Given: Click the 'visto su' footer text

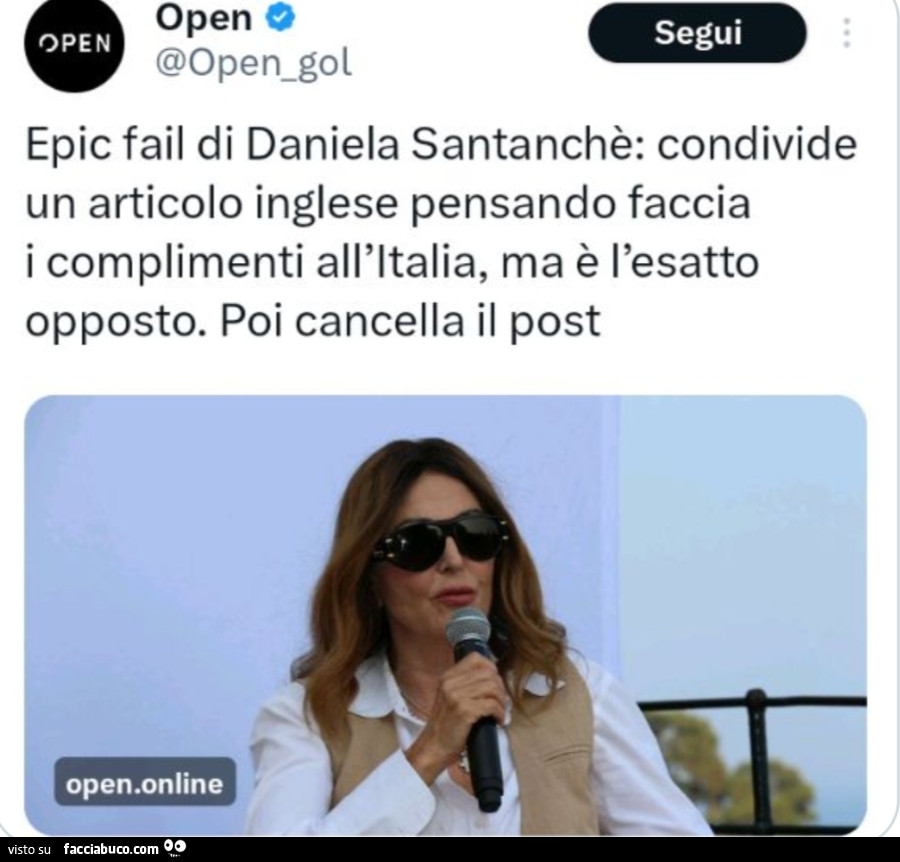Looking at the screenshot, I should pos(30,849).
